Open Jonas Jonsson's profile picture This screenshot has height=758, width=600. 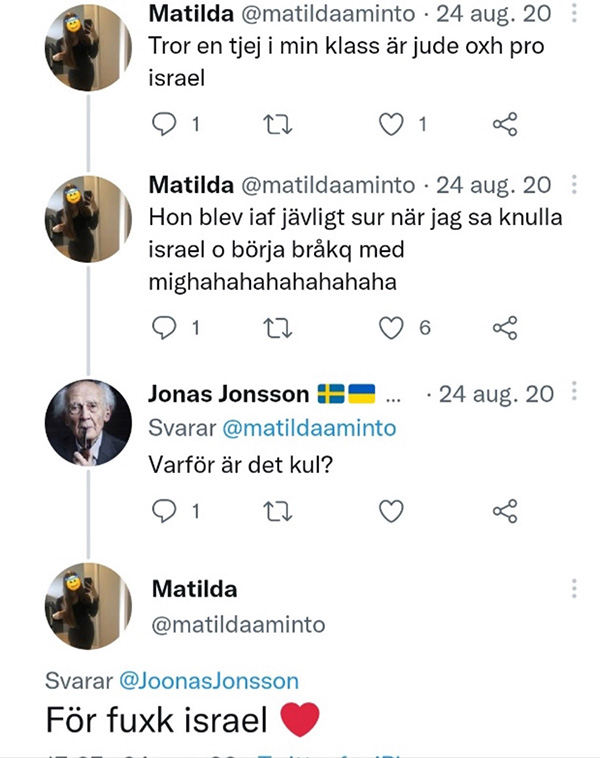coord(89,423)
